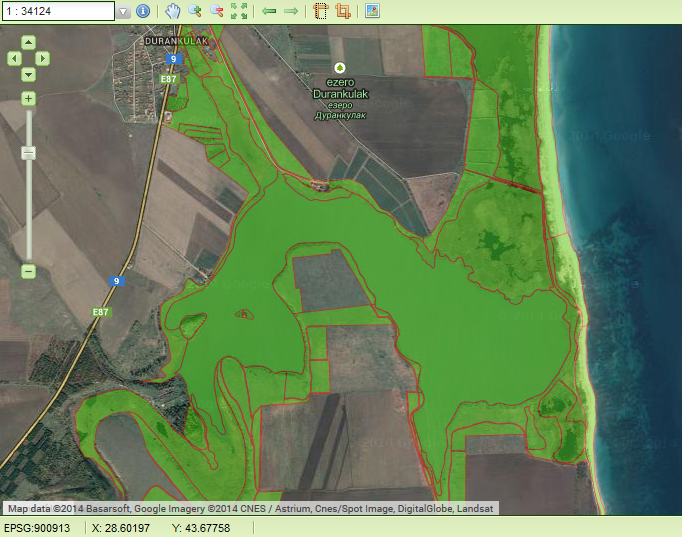This screenshot has width=682, height=537.
Task: Pan map west with left arrow
Action: (14, 59)
